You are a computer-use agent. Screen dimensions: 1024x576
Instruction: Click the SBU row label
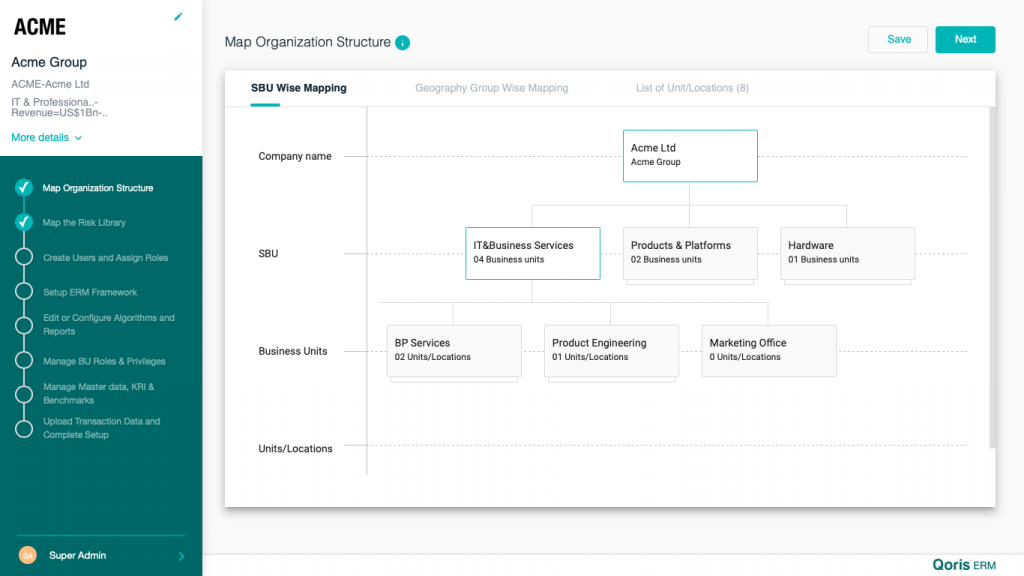click(x=268, y=254)
